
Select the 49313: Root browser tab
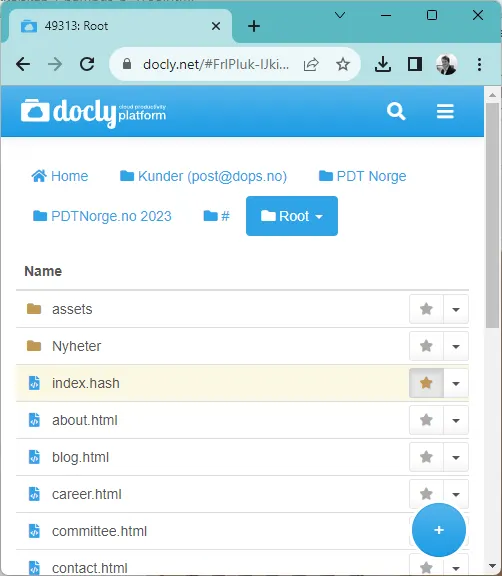[x=118, y=26]
